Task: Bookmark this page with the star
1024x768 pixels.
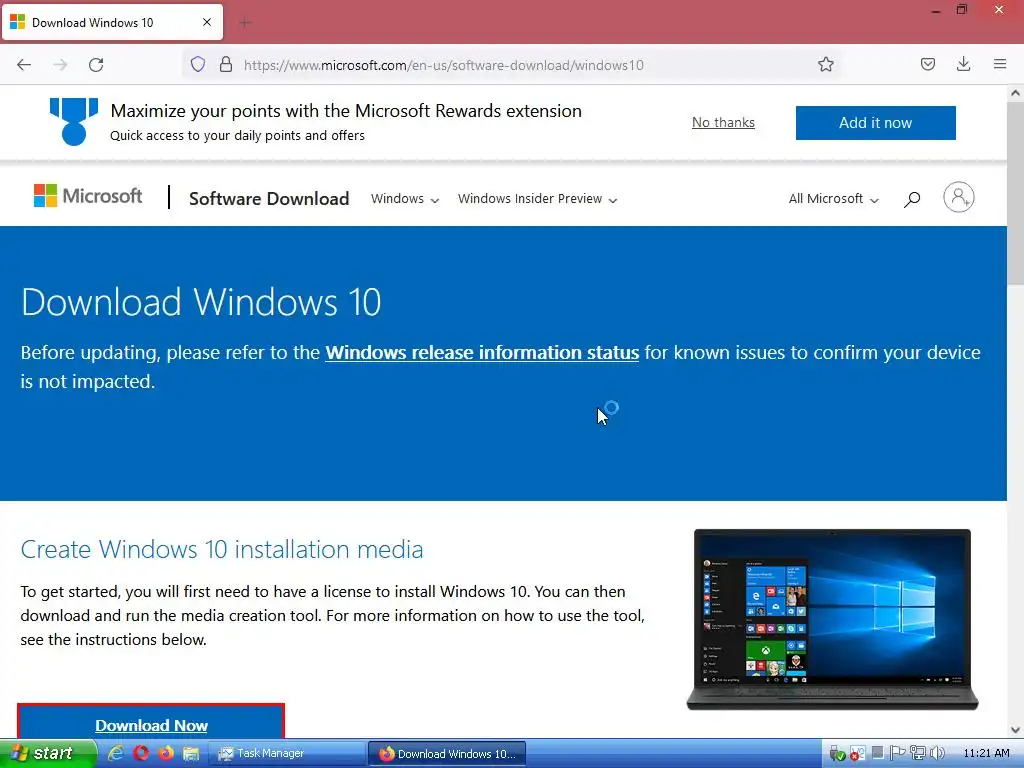Action: coord(825,64)
